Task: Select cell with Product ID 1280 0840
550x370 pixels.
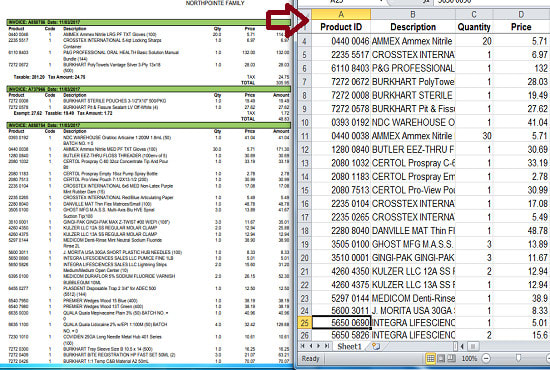Action: [341, 149]
